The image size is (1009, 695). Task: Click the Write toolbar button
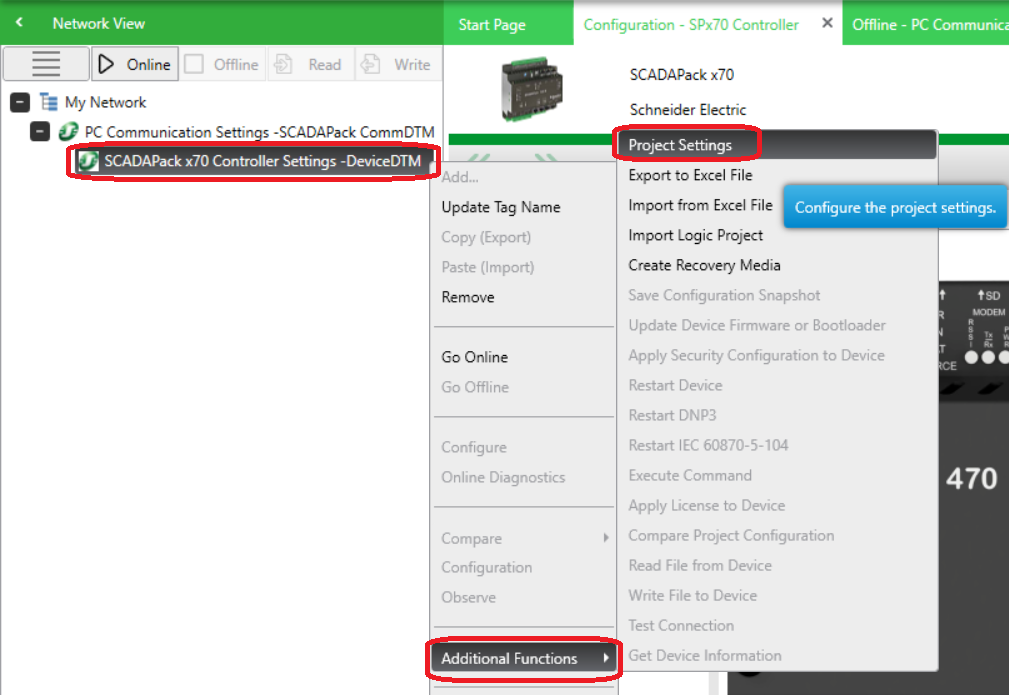[397, 64]
